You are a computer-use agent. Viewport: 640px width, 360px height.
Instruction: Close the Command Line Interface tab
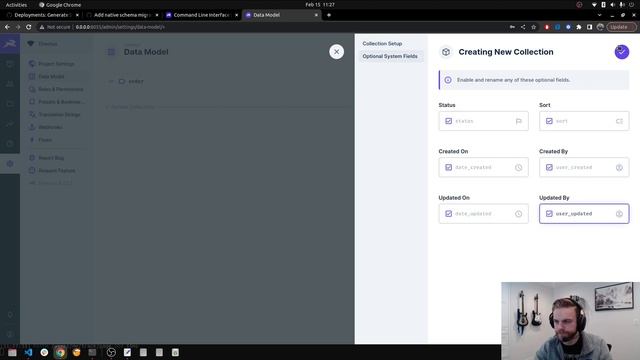click(x=236, y=15)
